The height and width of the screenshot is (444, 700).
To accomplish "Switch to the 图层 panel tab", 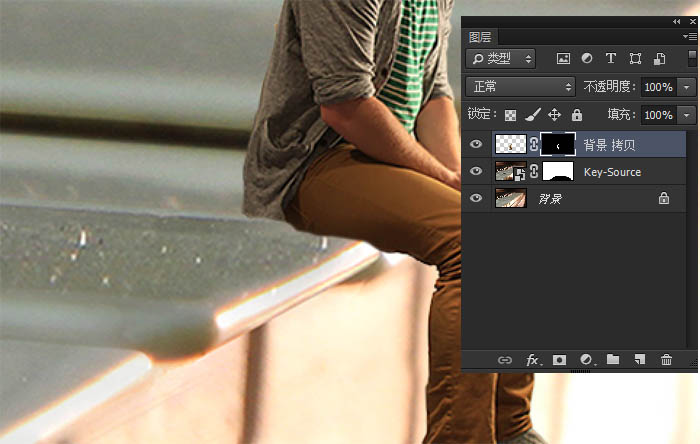I will pos(480,37).
